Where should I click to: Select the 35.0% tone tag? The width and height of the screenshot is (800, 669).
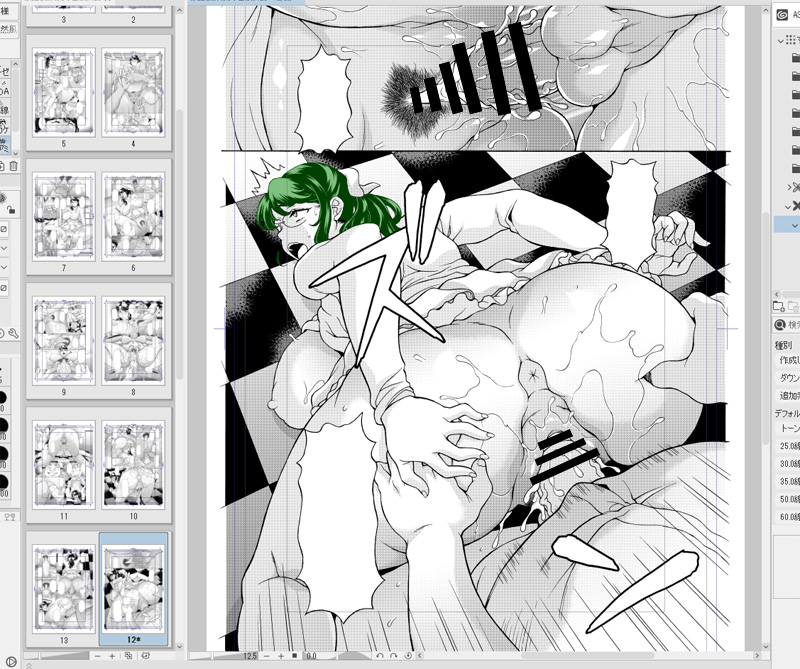pos(788,481)
